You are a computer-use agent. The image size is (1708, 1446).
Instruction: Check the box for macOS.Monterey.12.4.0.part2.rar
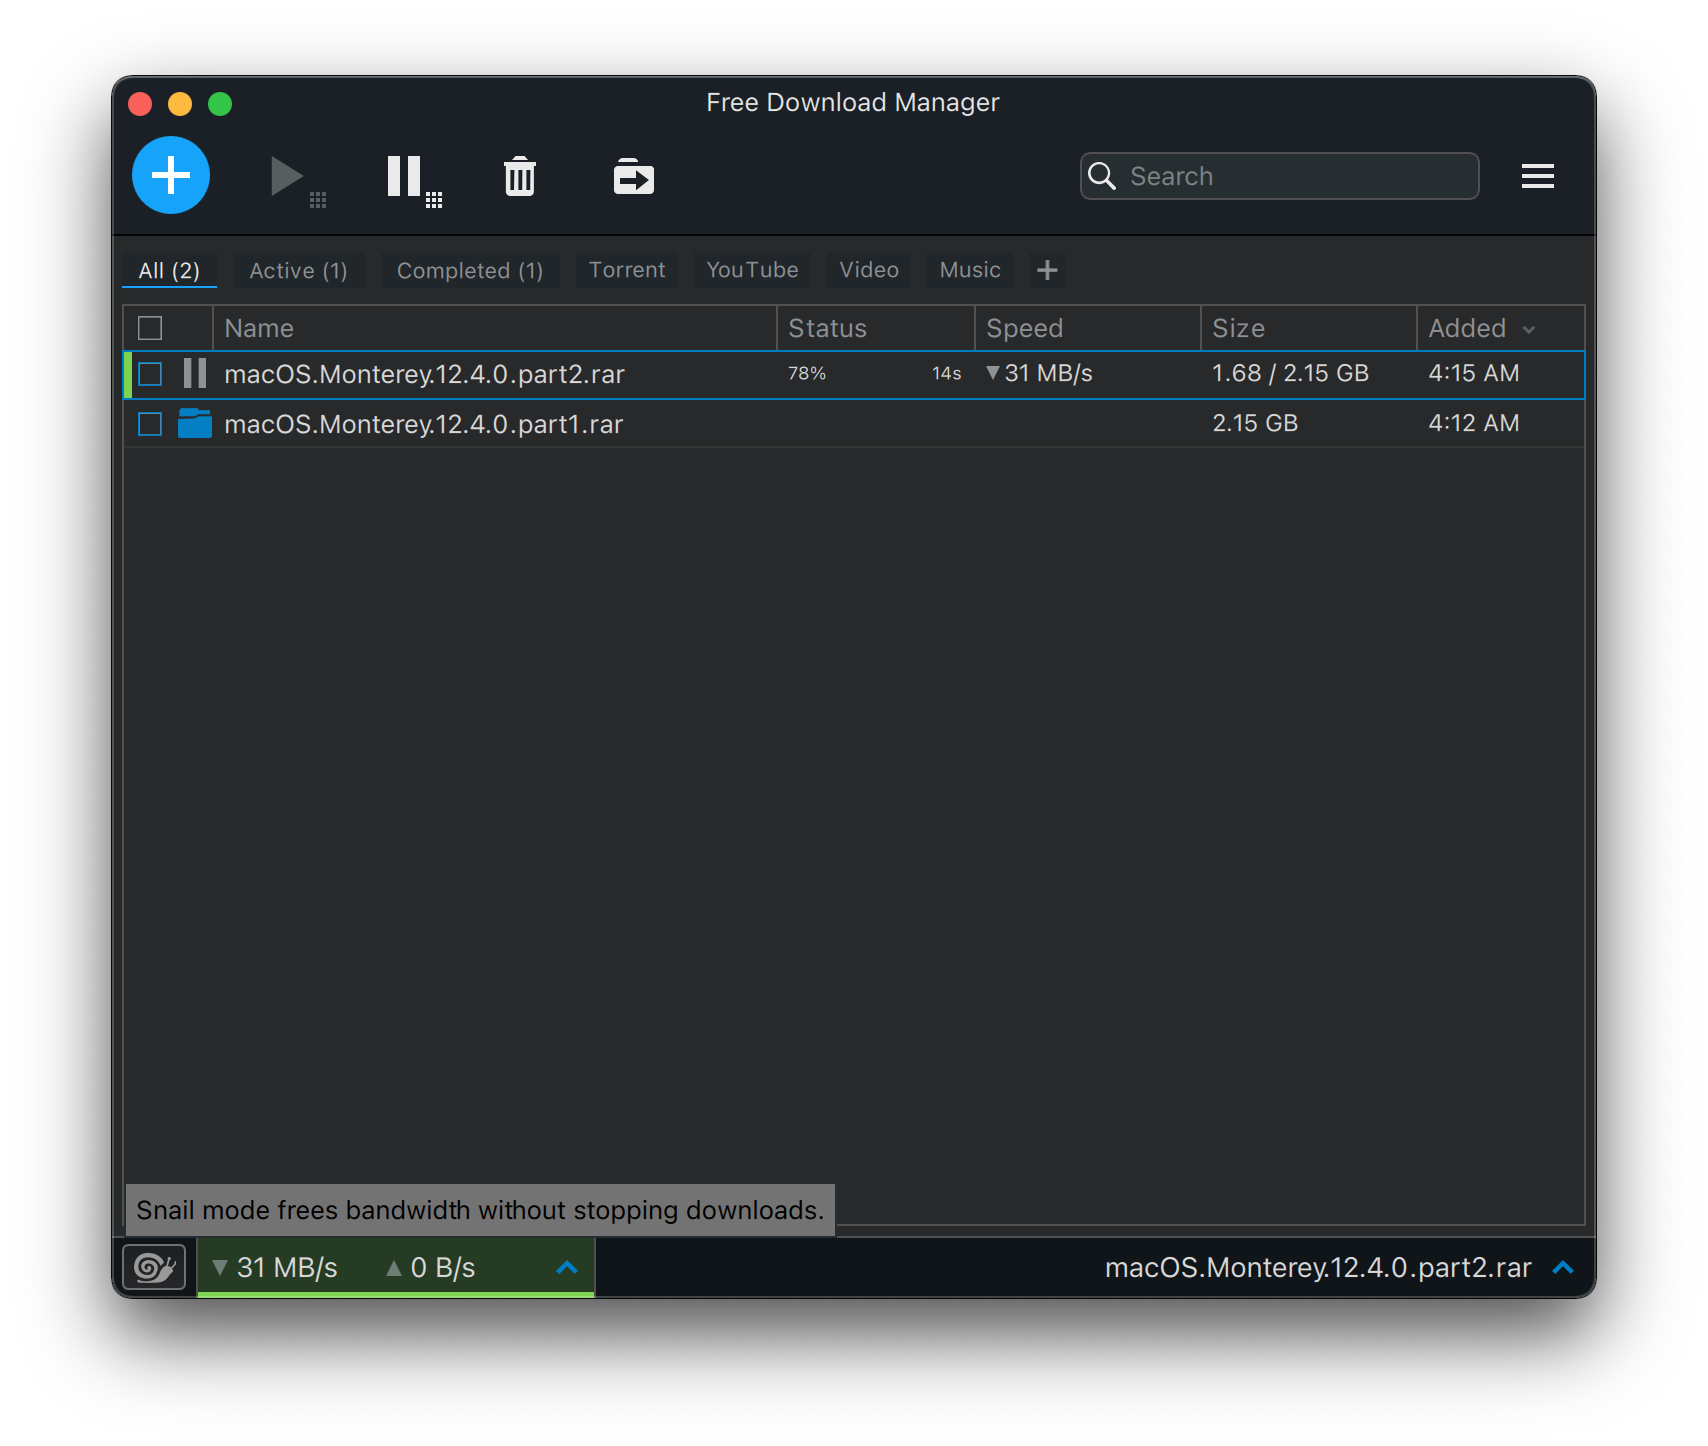[x=150, y=374]
